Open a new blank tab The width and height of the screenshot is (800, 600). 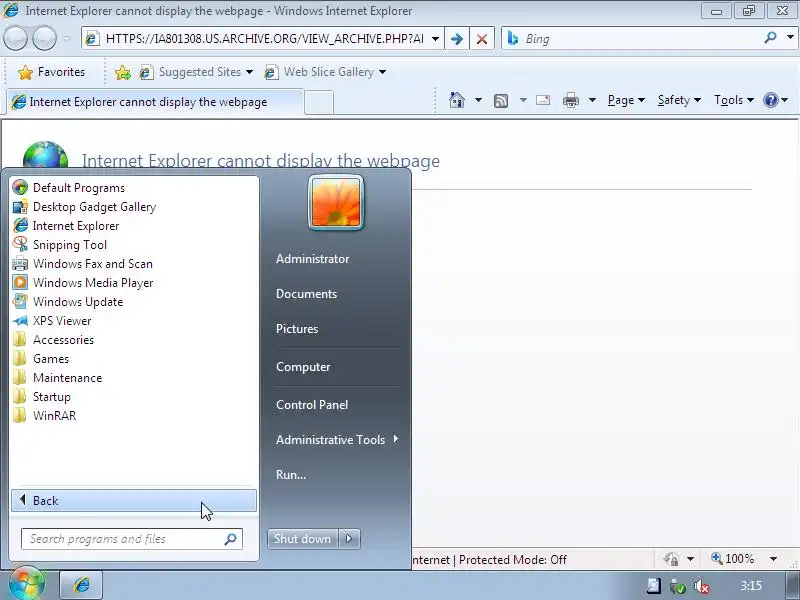[319, 103]
